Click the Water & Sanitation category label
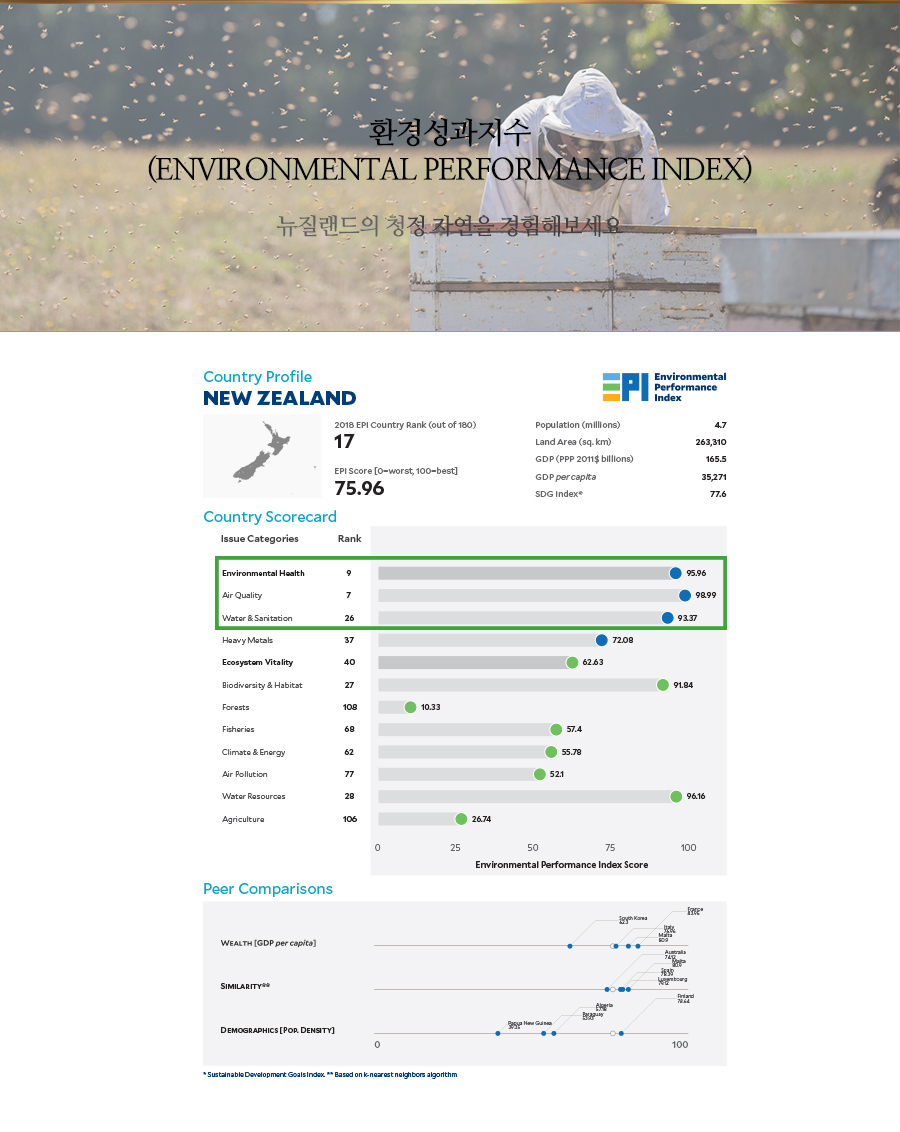This screenshot has width=900, height=1132. coord(257,618)
